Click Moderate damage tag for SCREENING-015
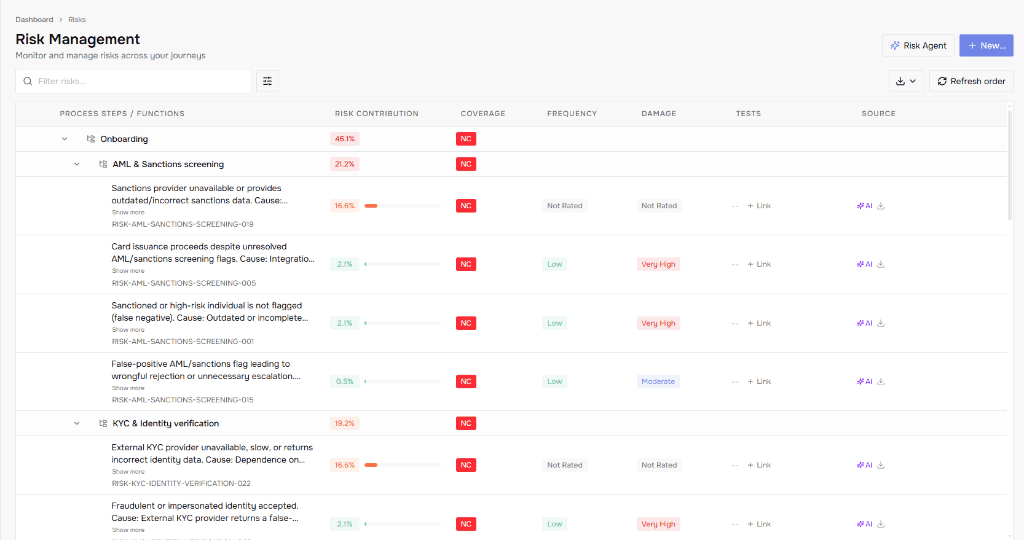This screenshot has width=1024, height=540. 658,381
